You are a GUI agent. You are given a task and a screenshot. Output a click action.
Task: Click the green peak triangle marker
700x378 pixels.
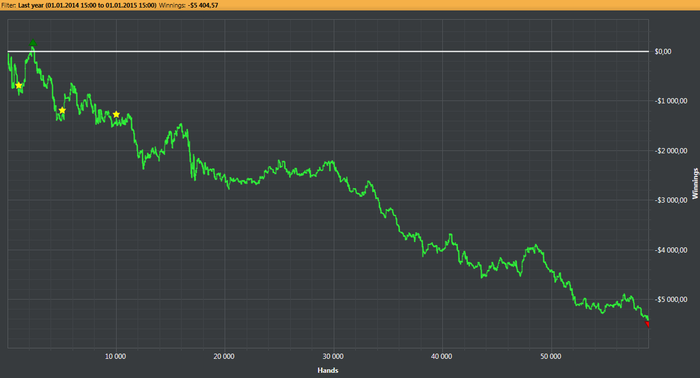click(x=33, y=43)
